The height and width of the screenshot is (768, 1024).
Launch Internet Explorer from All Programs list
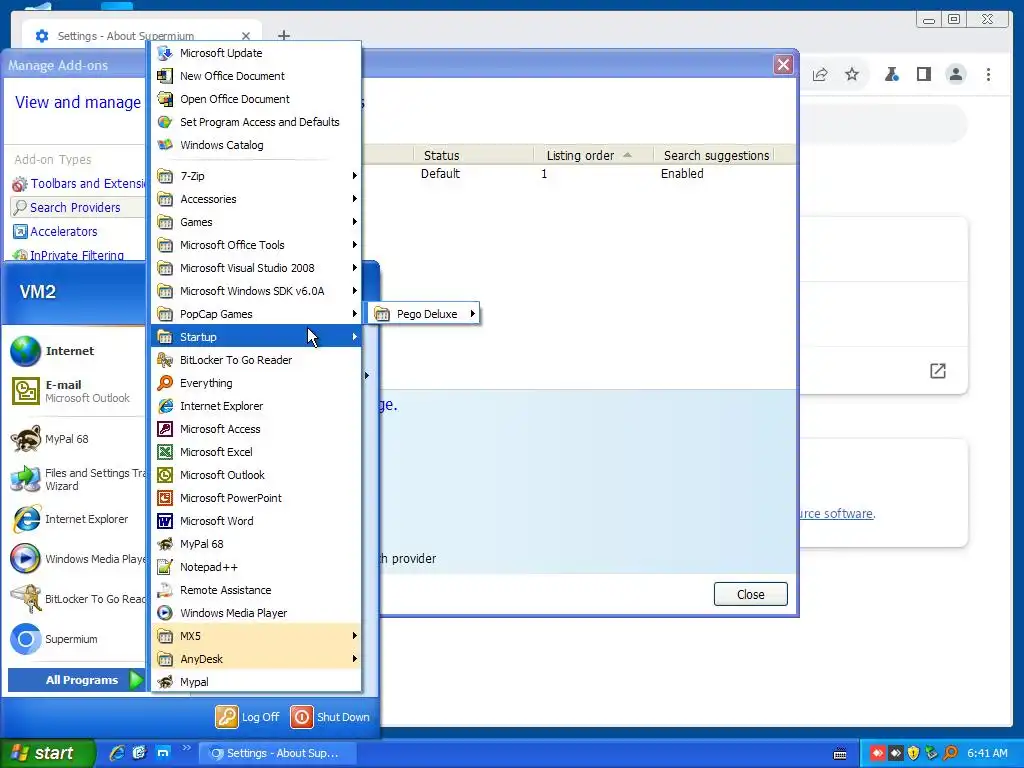256,406
